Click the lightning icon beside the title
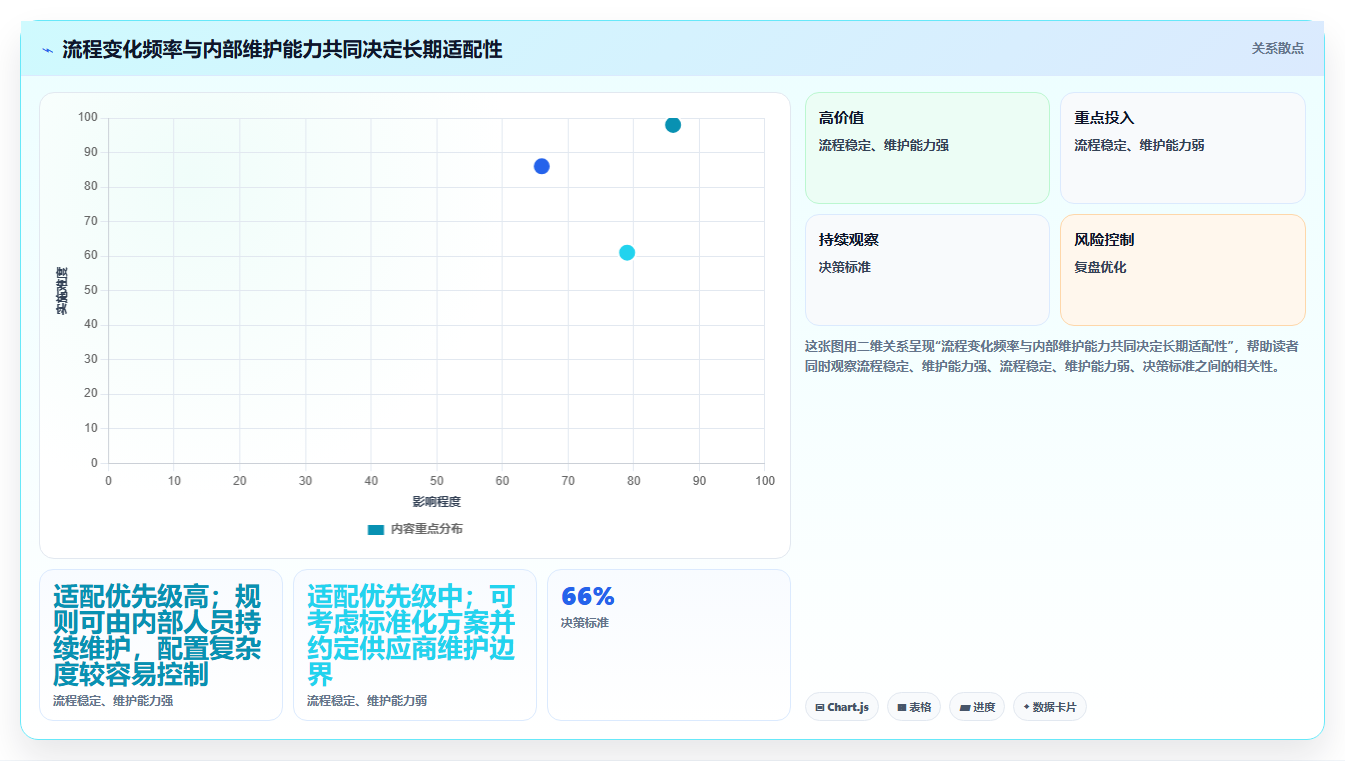 point(47,49)
